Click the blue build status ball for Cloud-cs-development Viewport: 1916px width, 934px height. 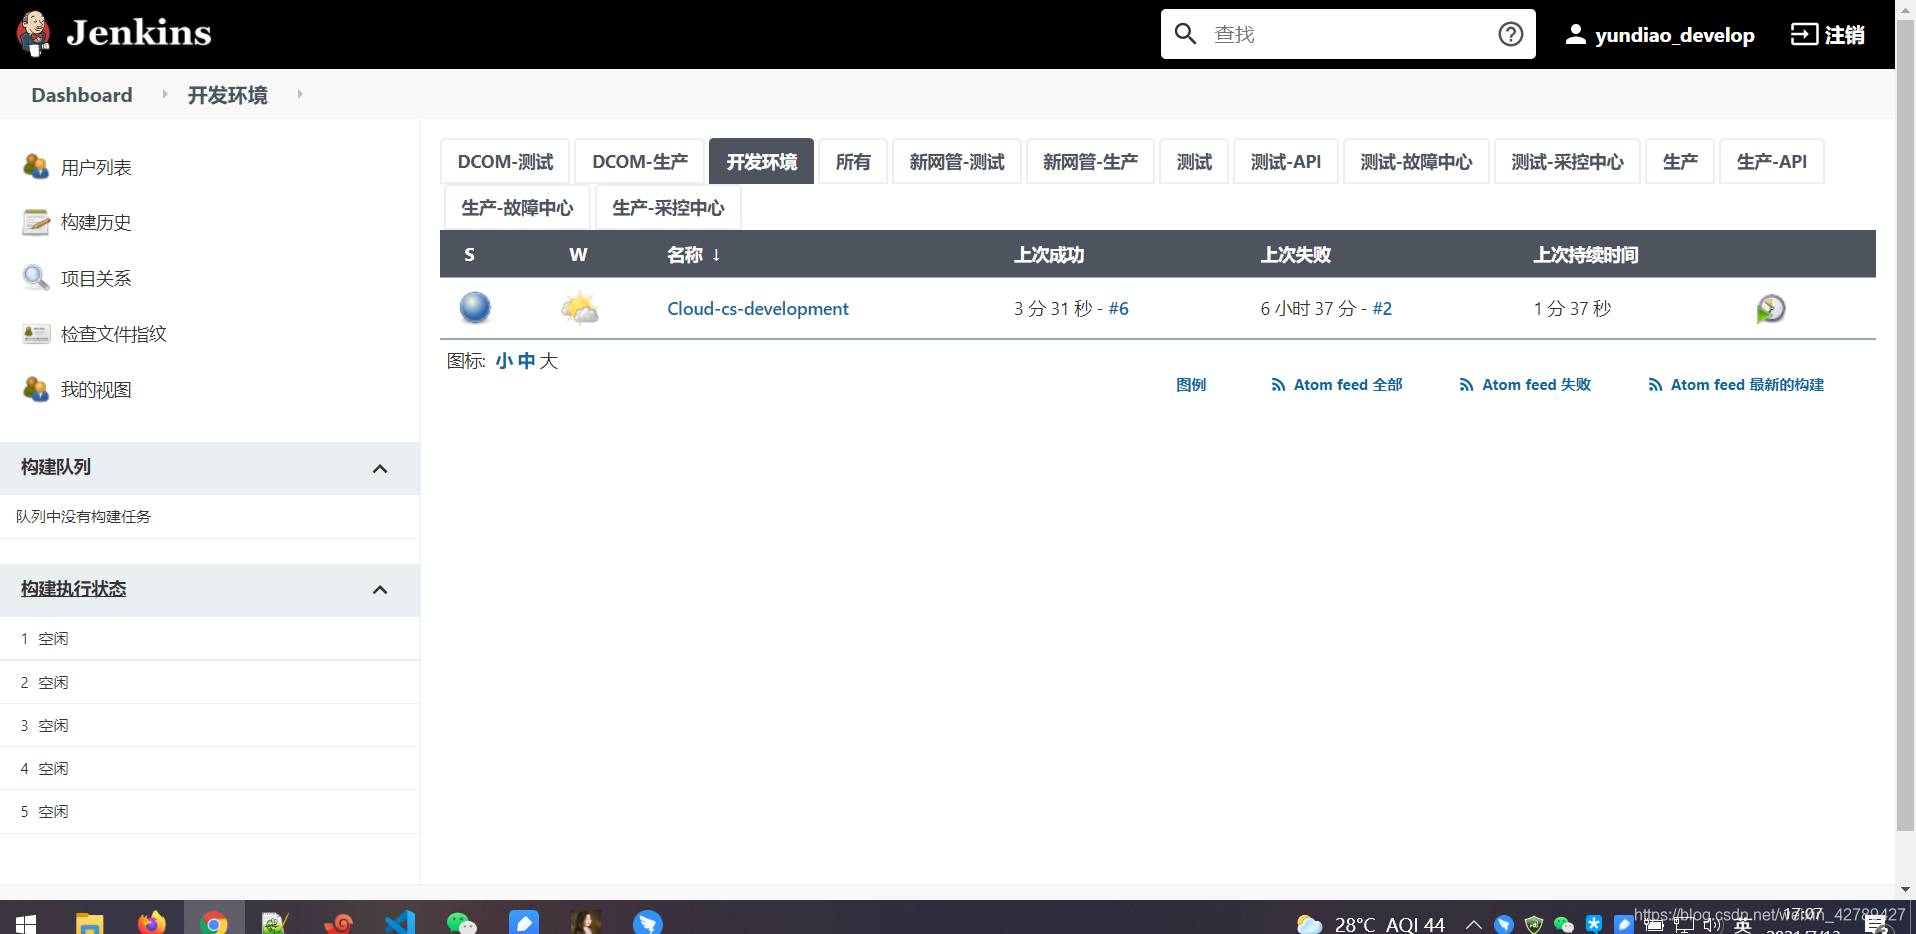[x=474, y=308]
